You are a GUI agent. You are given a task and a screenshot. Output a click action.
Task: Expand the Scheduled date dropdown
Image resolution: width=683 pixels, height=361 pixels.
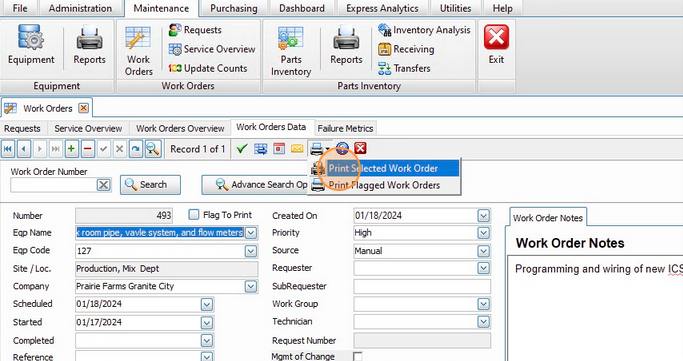click(207, 304)
